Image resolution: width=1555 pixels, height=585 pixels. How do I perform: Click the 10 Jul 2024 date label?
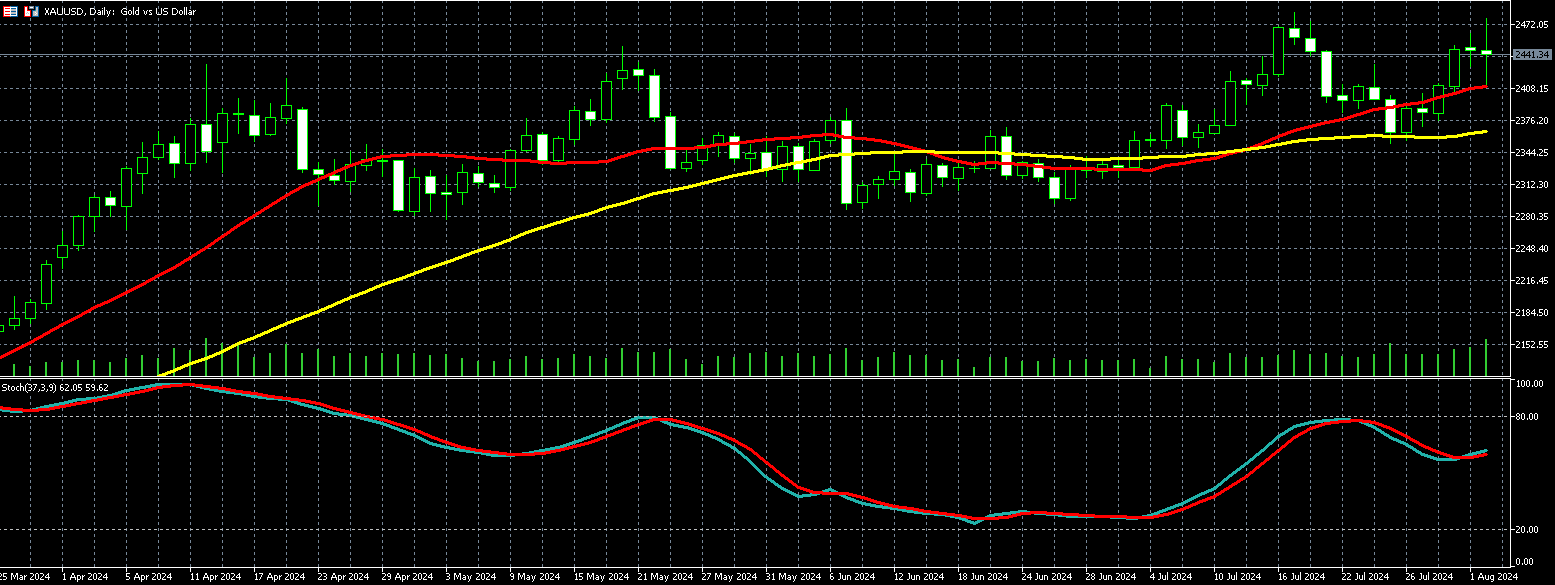[x=1238, y=577]
